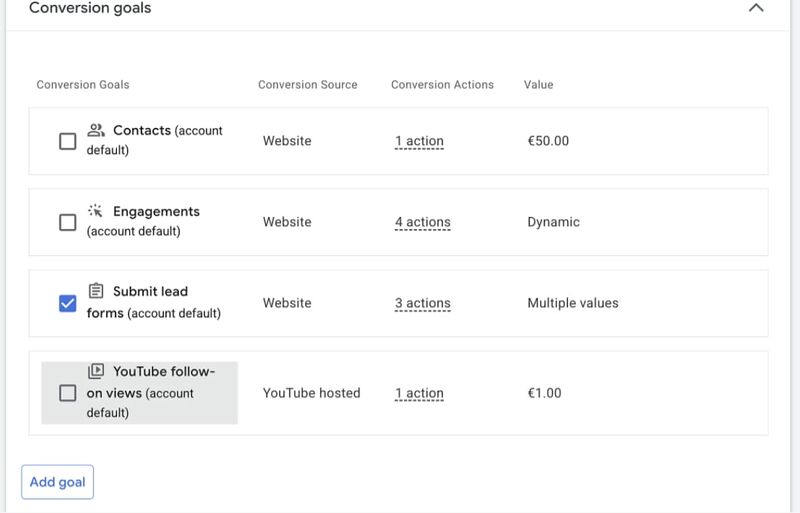The image size is (800, 513).
Task: Click the Add goal button
Action: tap(58, 482)
